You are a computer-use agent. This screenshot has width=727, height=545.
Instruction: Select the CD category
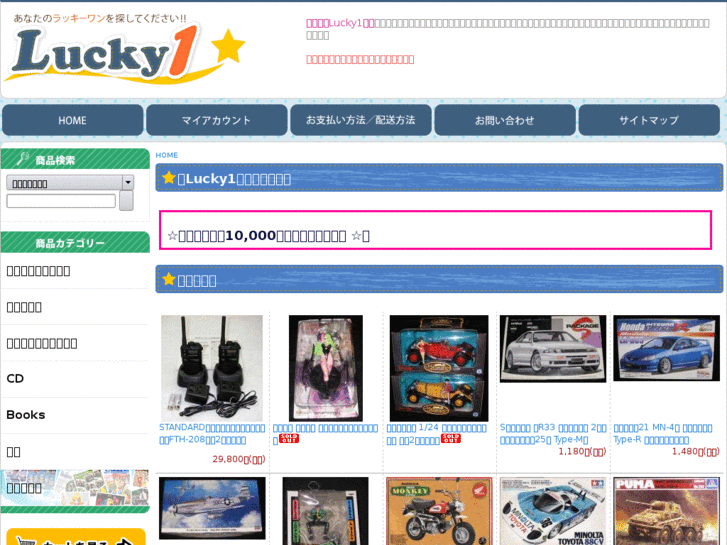click(15, 378)
